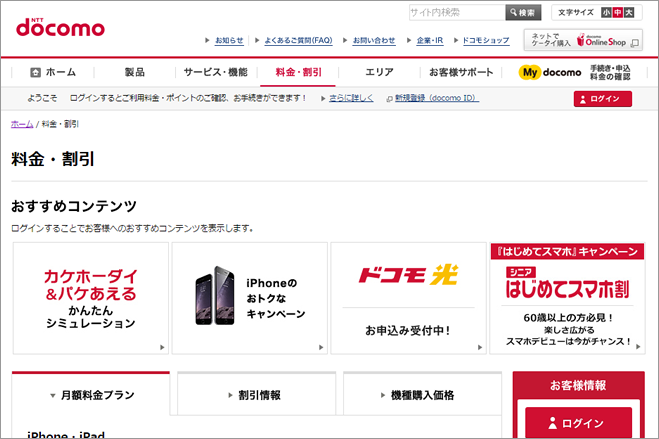Click the magnifier icon on the search button
The image size is (659, 439).
[513, 13]
